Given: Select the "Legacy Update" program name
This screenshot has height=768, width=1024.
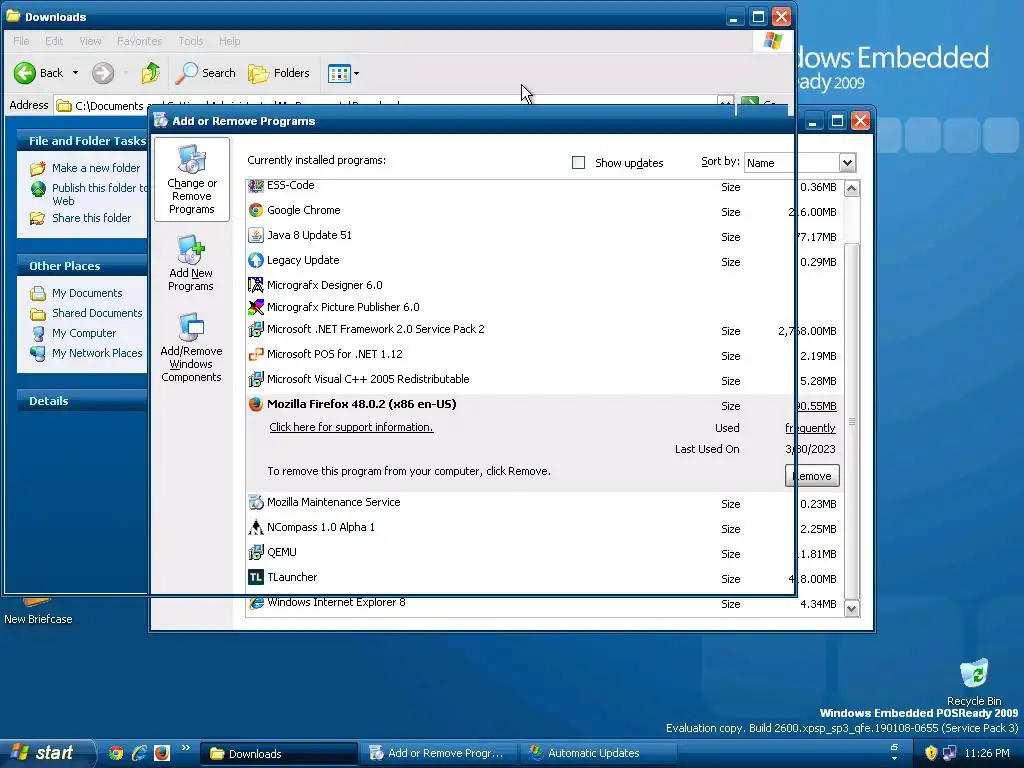Looking at the screenshot, I should point(303,260).
